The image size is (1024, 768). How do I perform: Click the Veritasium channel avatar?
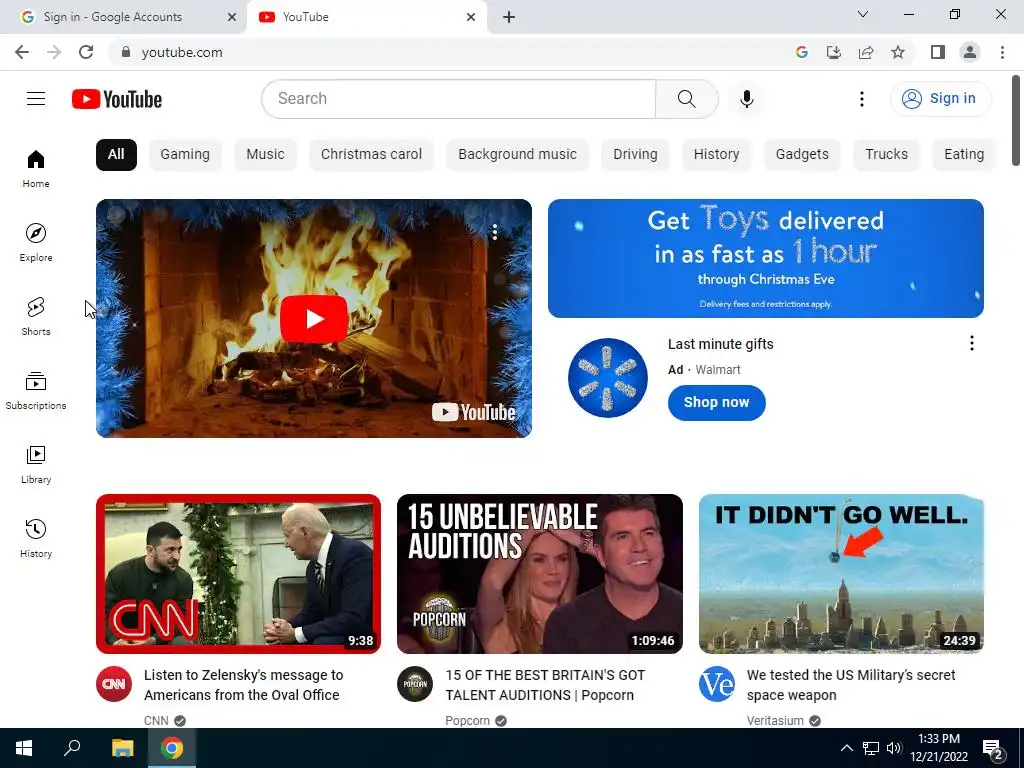click(x=716, y=684)
